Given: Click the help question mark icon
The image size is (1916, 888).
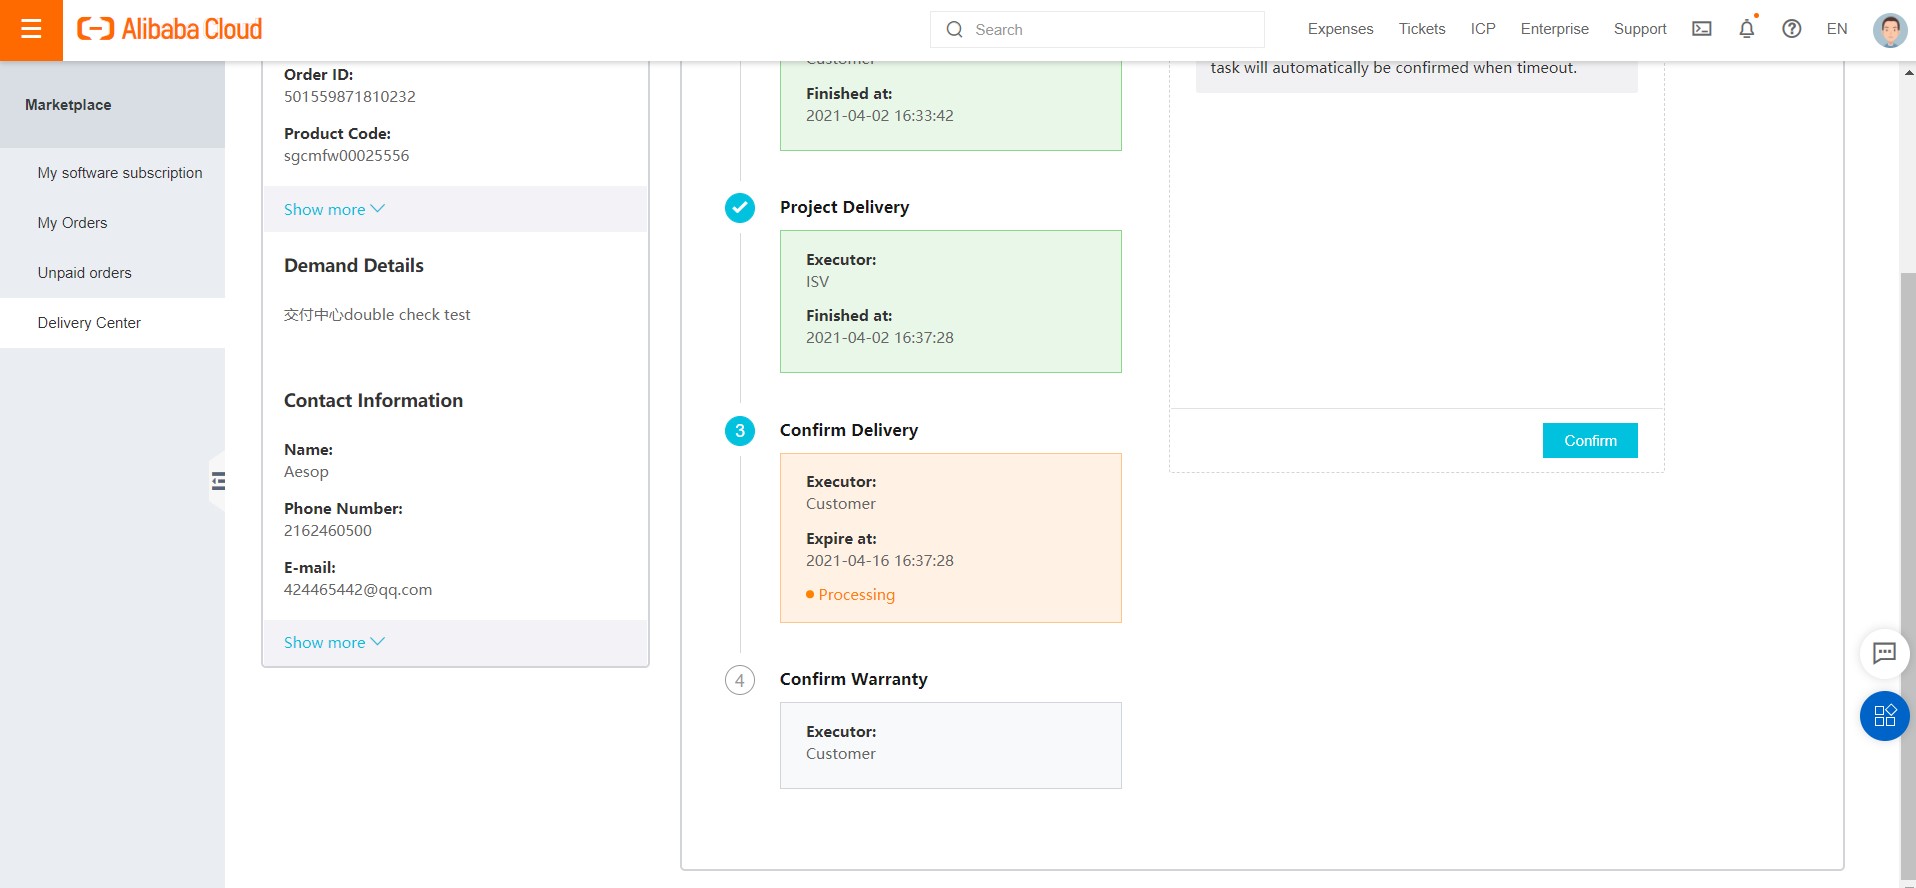Looking at the screenshot, I should (1791, 29).
